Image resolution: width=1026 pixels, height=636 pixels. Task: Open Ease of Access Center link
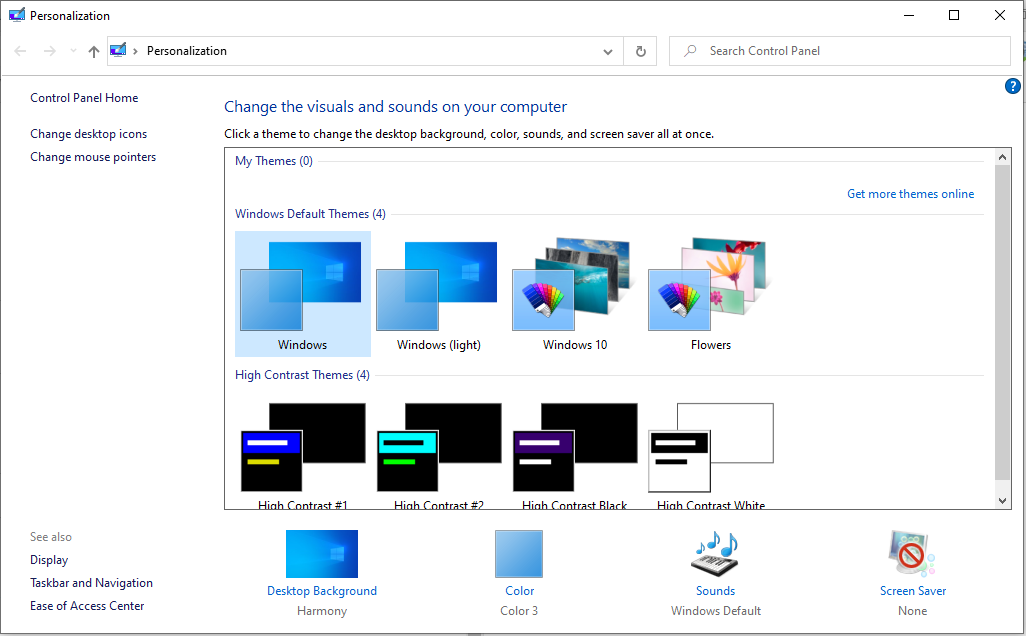[87, 606]
